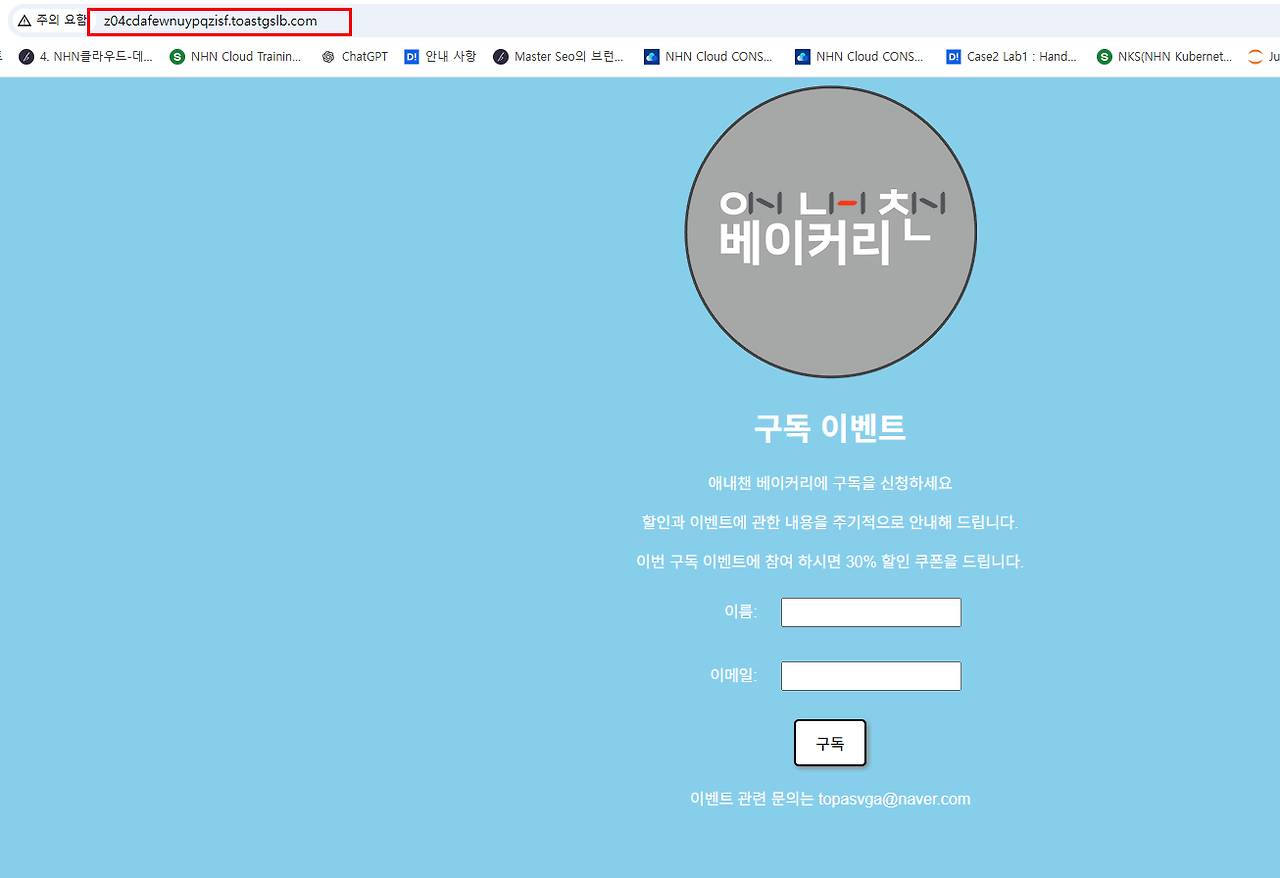1280x878 pixels.
Task: Focus the 이름 name input field
Action: click(871, 612)
